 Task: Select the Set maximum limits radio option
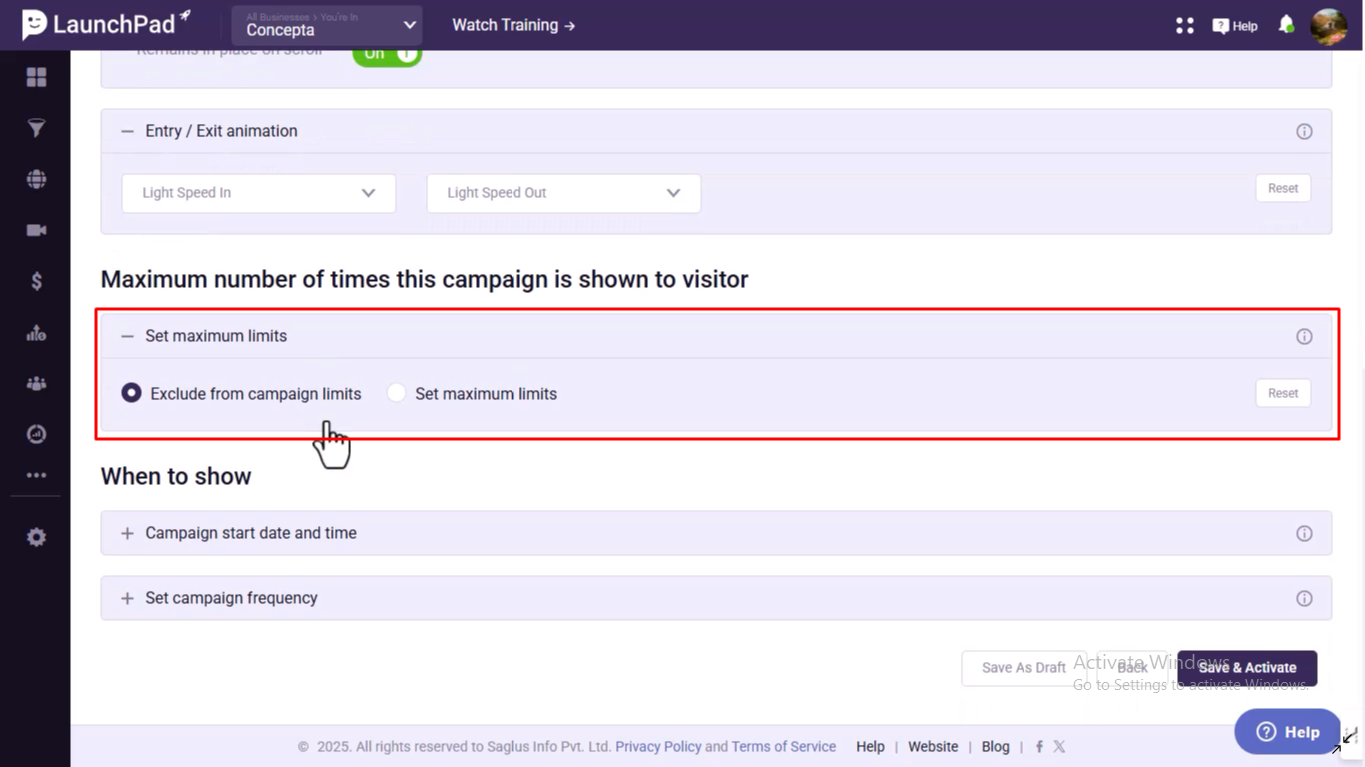396,393
